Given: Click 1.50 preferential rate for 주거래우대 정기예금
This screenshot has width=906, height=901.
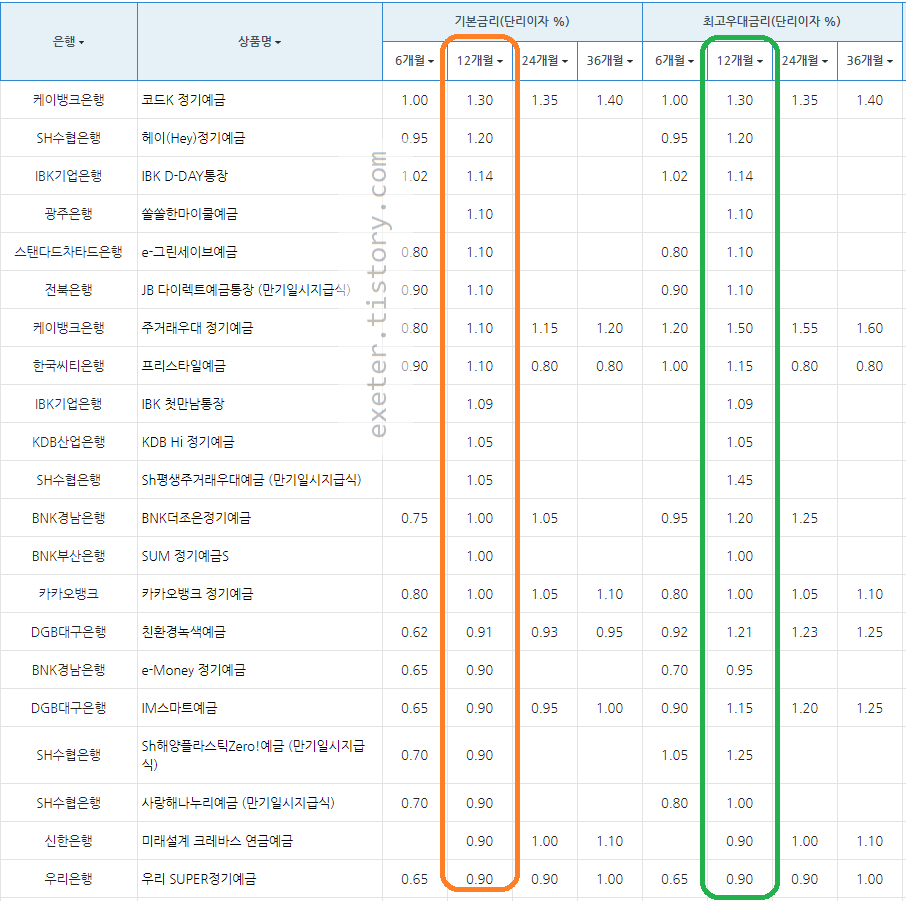Looking at the screenshot, I should point(740,328).
